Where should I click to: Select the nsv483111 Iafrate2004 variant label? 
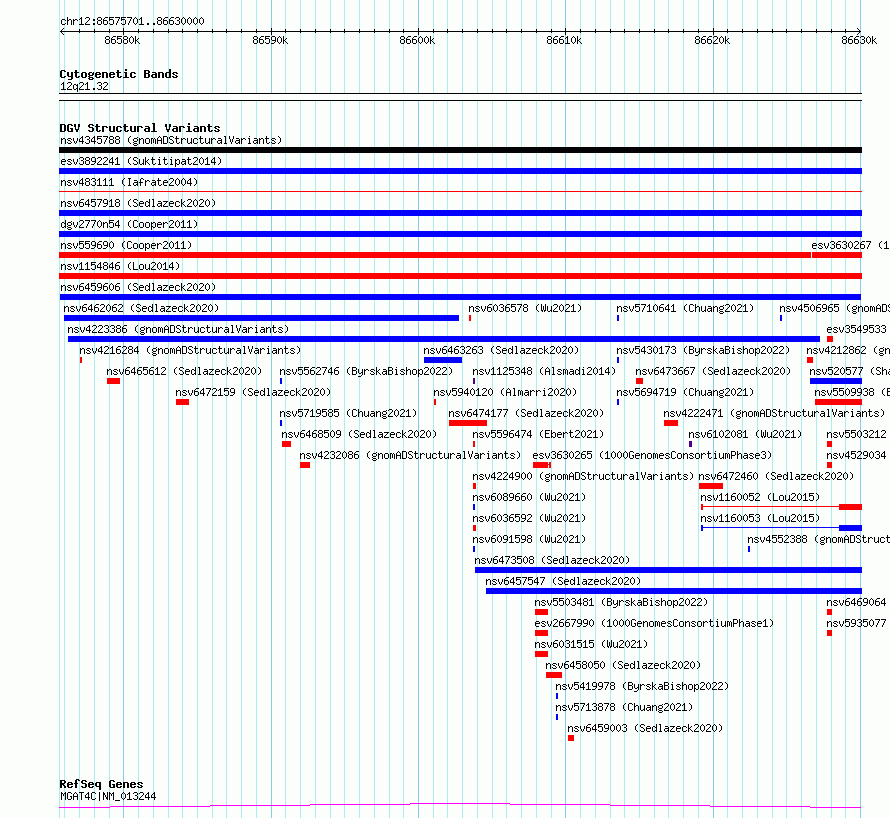pos(129,182)
